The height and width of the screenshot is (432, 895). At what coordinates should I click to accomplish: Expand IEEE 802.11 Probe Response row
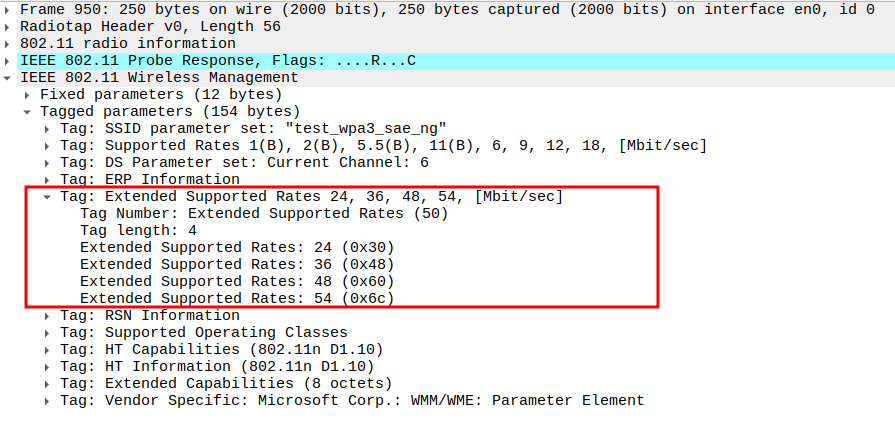[9, 61]
